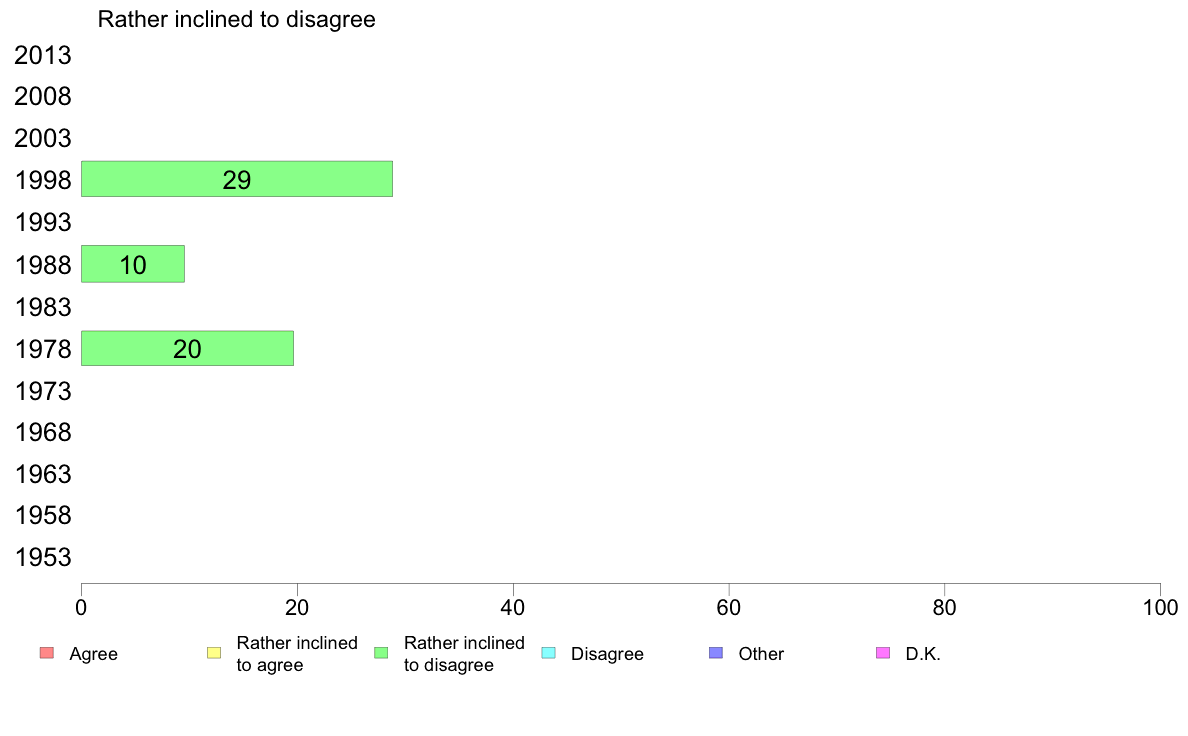Select the 1998 bar showing 29
Viewport: 1188px width, 736px height.
pyautogui.click(x=237, y=179)
